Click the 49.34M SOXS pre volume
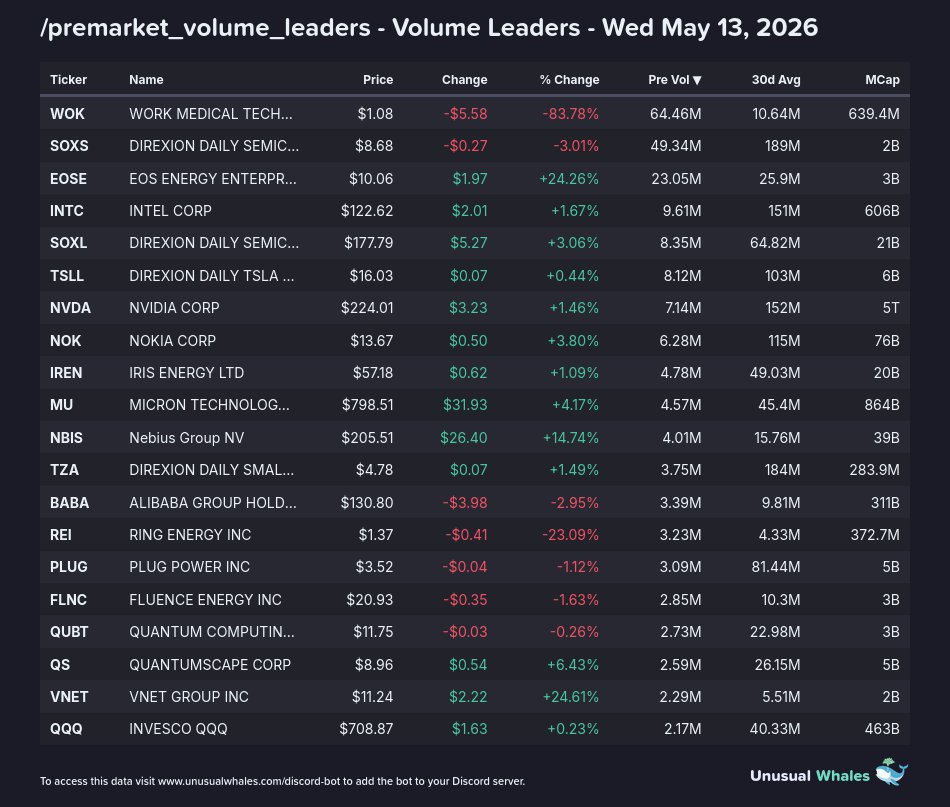Viewport: 950px width, 807px height. click(676, 146)
